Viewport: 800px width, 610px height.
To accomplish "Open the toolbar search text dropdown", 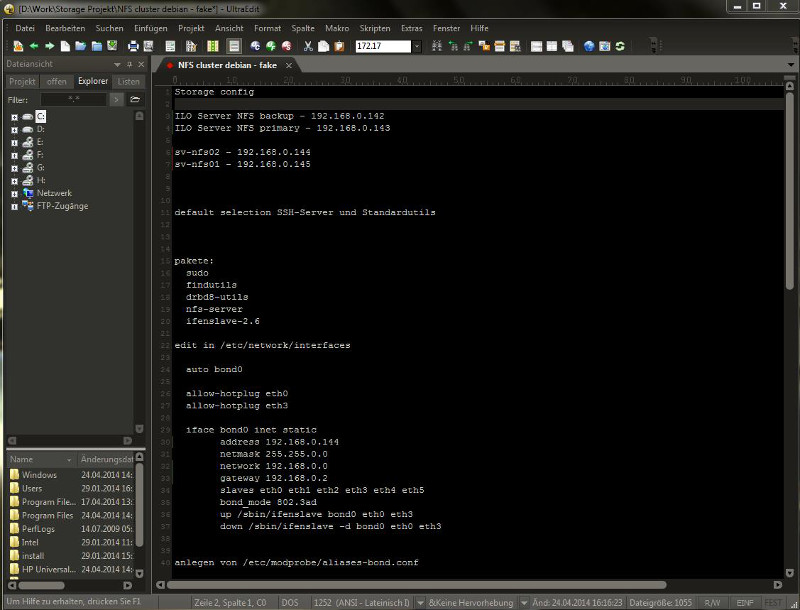I will point(417,46).
